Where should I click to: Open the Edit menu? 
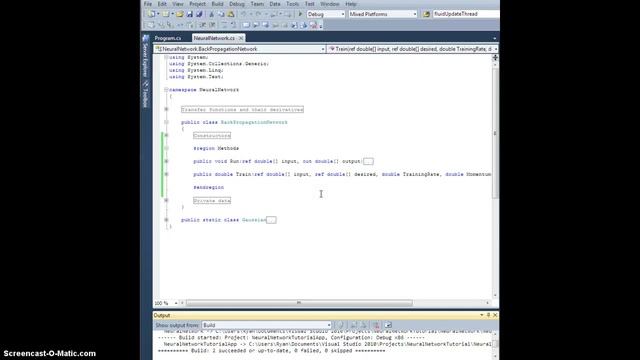[x=162, y=4]
